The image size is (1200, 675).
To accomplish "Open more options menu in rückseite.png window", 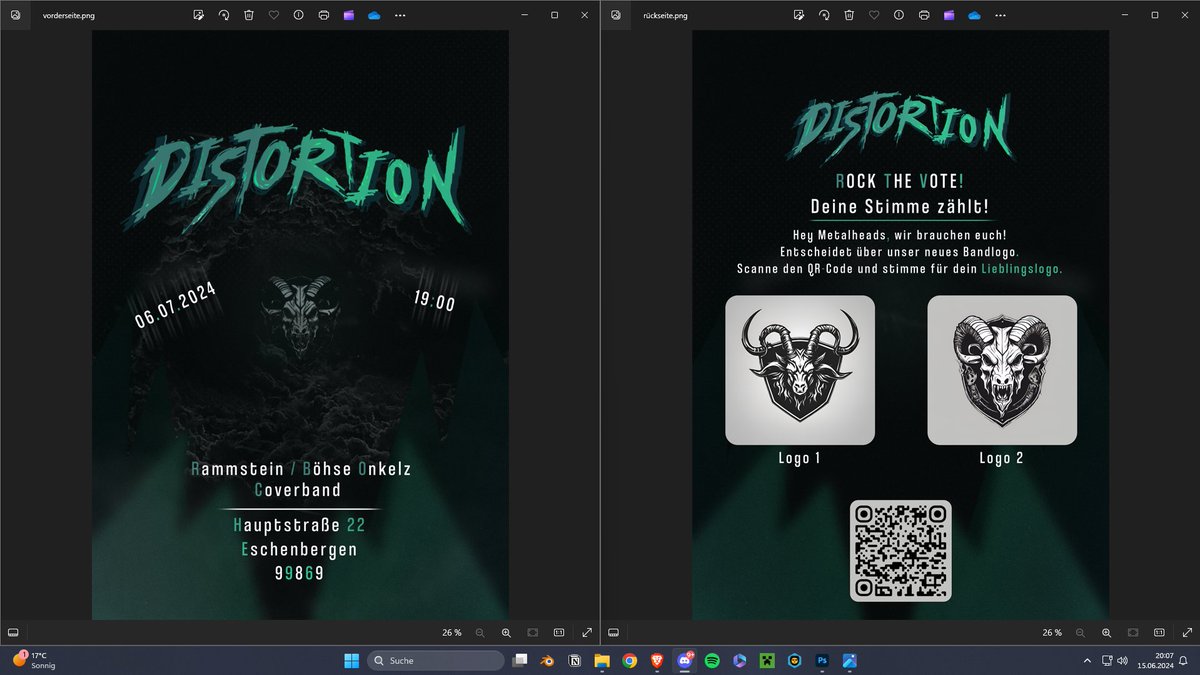I will click(x=1000, y=16).
